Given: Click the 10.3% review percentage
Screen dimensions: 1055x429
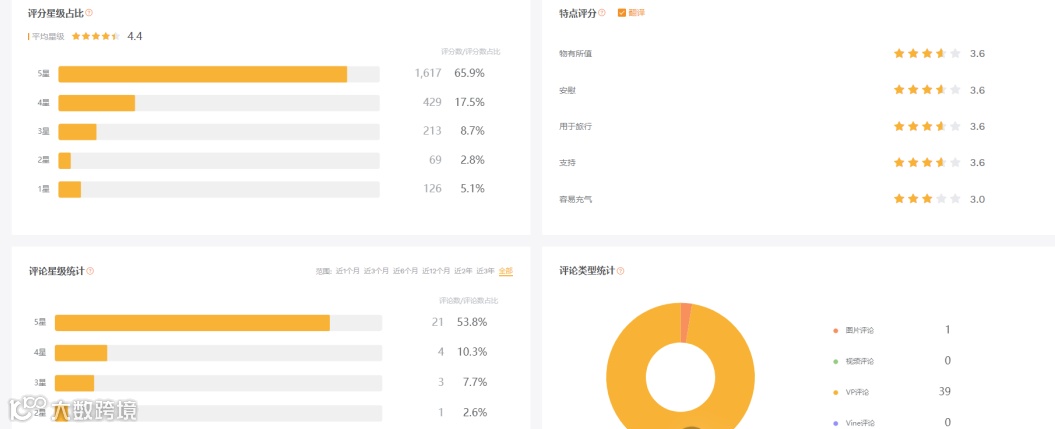Looking at the screenshot, I should pyautogui.click(x=472, y=352).
